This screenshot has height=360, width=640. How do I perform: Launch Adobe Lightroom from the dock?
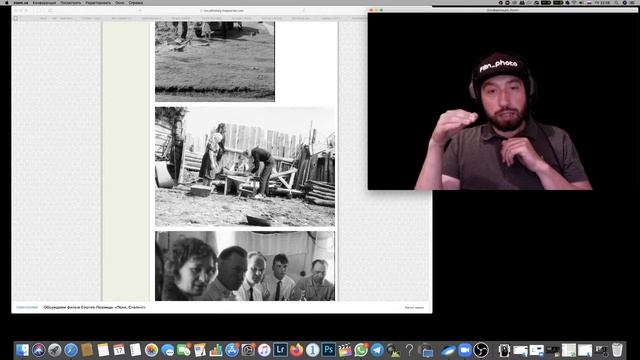[x=280, y=350]
